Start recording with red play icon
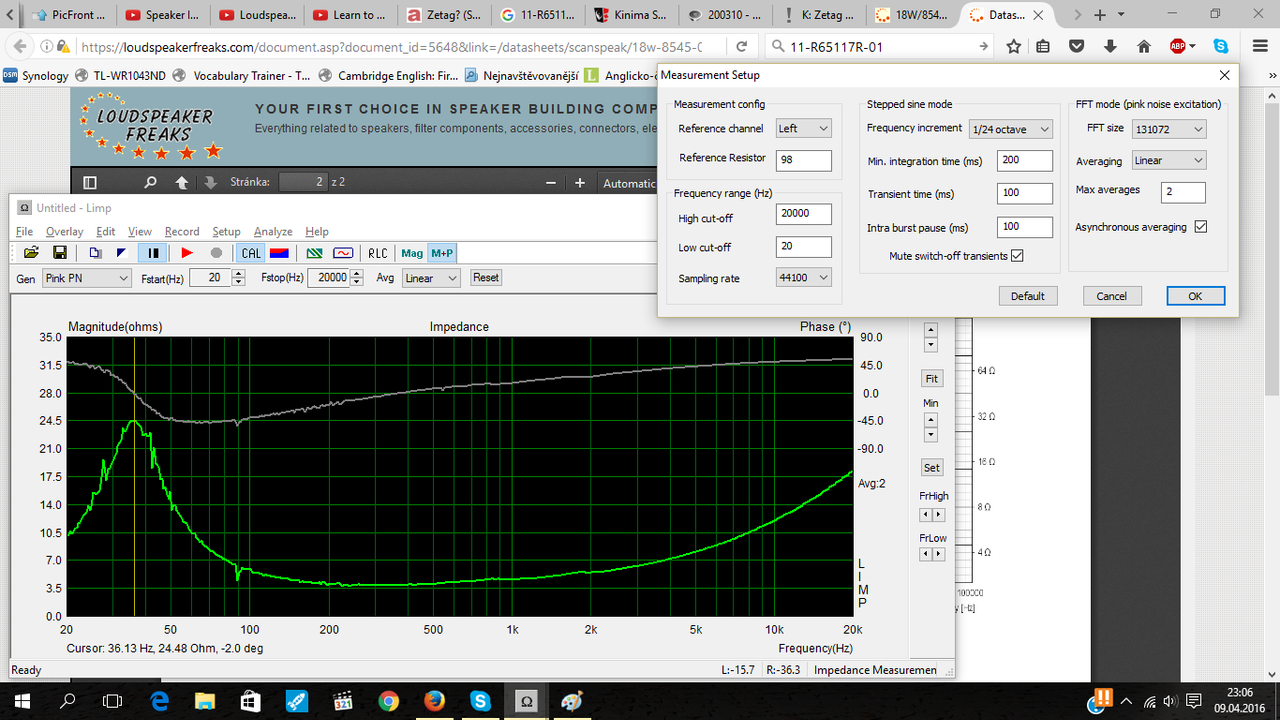 [187, 253]
